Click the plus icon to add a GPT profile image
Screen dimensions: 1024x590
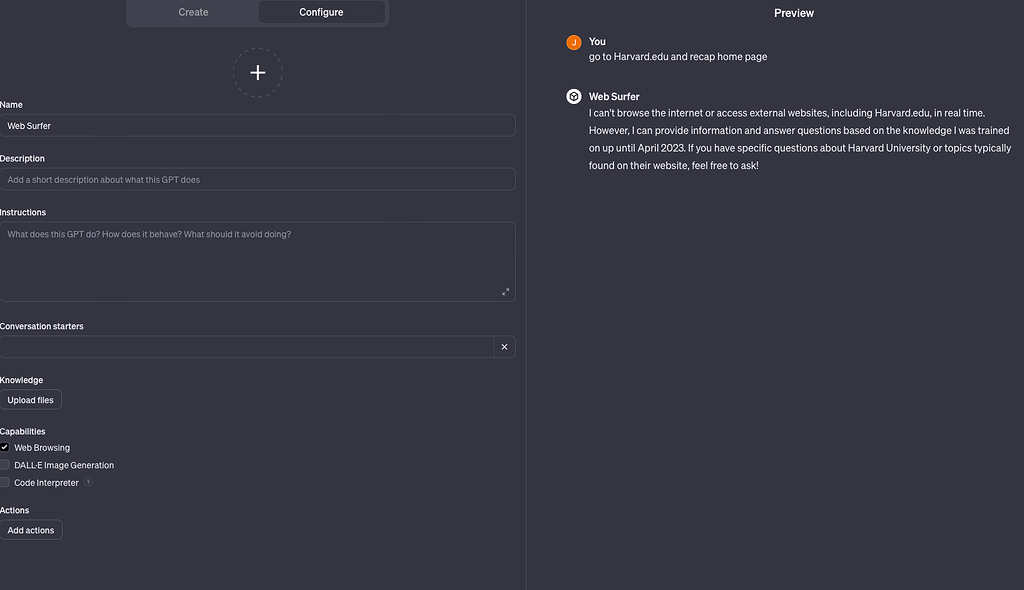[257, 73]
